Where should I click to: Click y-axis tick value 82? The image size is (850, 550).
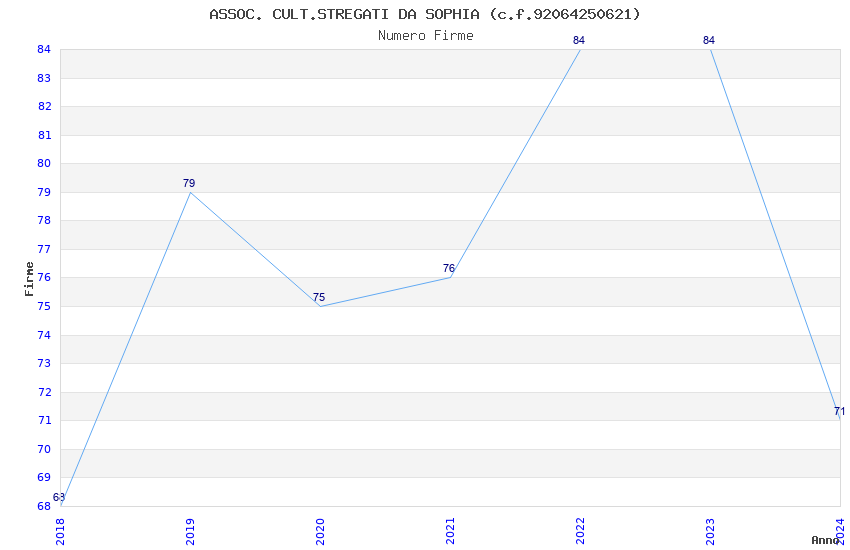(x=44, y=106)
